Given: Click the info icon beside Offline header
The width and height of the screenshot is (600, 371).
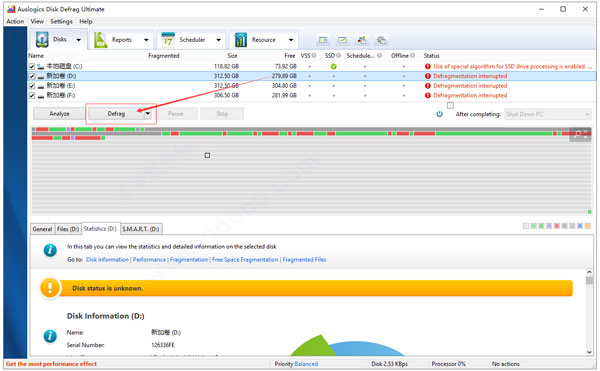Looking at the screenshot, I should (x=412, y=55).
